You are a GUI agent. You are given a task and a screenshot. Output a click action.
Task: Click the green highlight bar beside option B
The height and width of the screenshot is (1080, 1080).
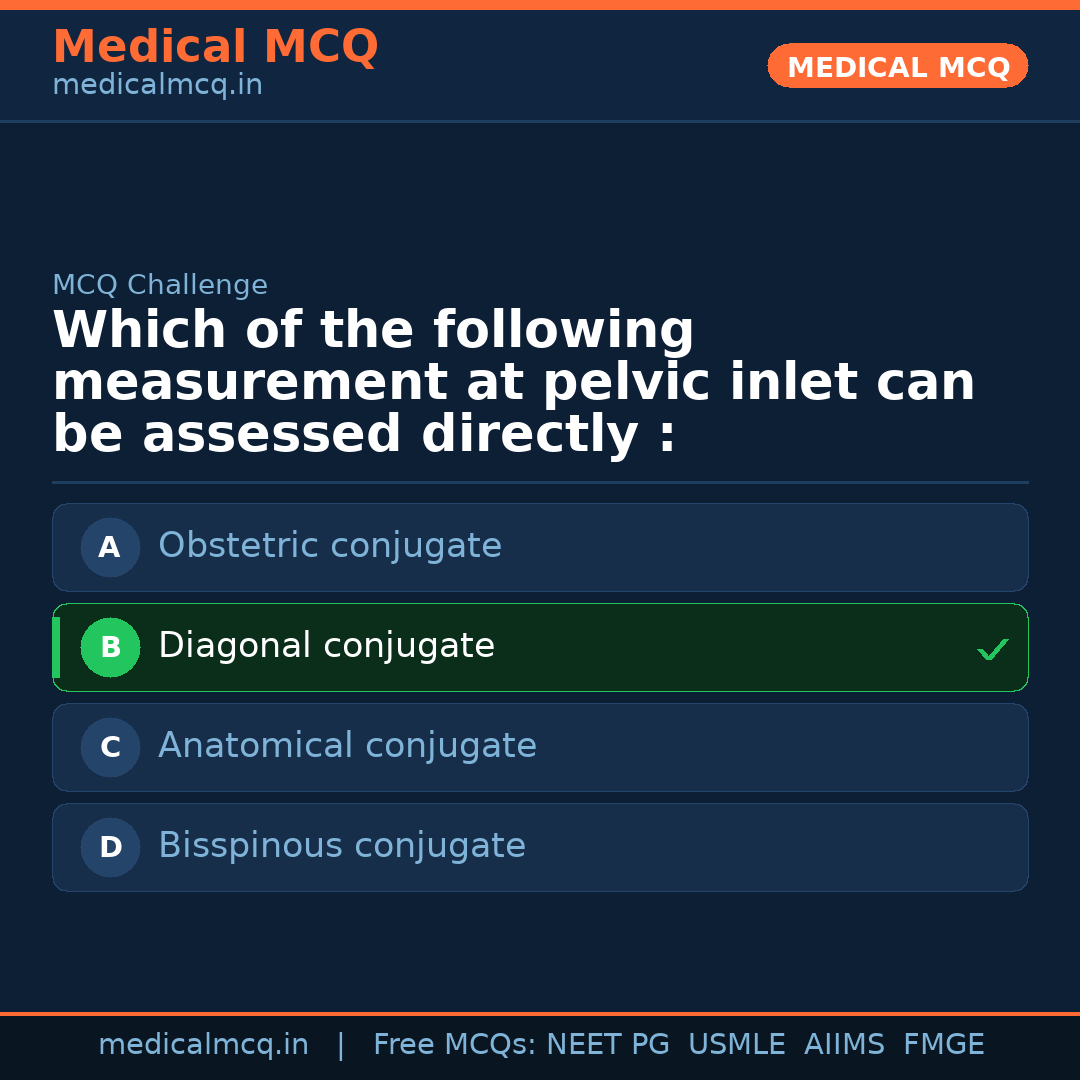56,647
